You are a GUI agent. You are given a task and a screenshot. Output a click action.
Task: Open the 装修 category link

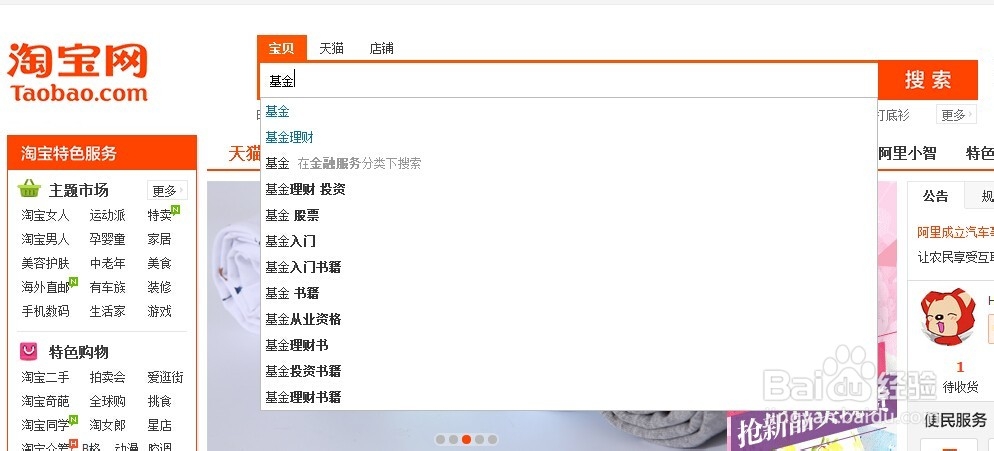click(160, 287)
